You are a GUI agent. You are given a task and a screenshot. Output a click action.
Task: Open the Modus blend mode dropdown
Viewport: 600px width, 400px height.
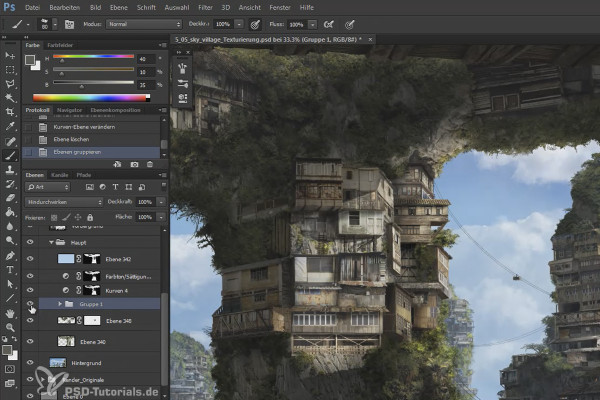(x=144, y=24)
